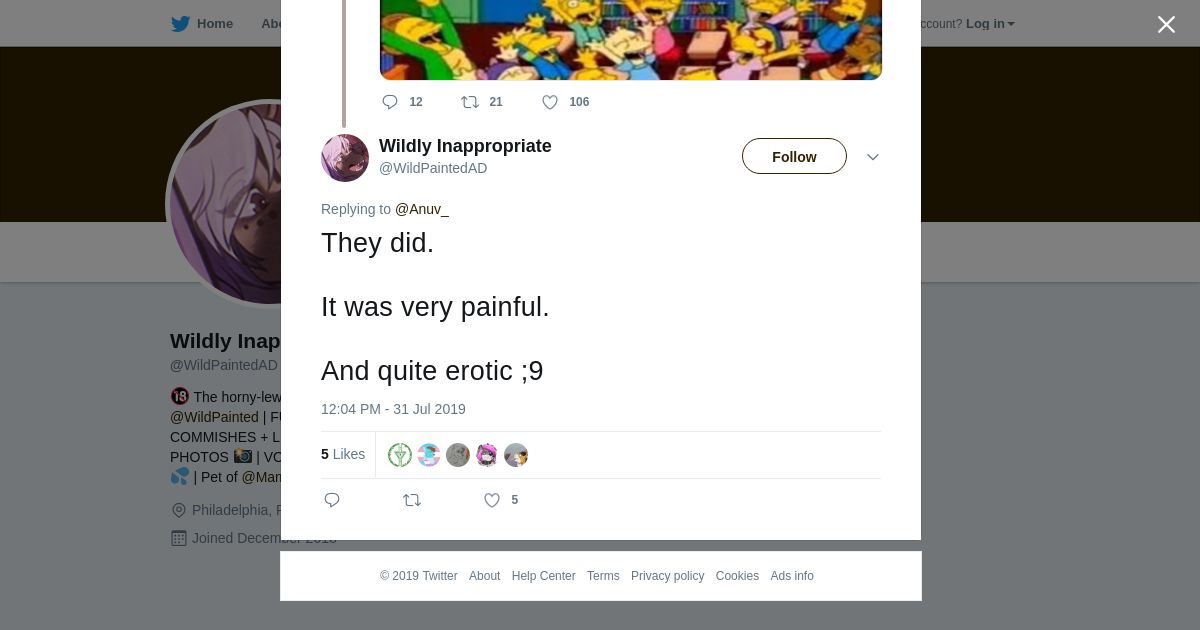The image size is (1200, 630).
Task: Click the Twitter bird Home icon
Action: pos(181,24)
